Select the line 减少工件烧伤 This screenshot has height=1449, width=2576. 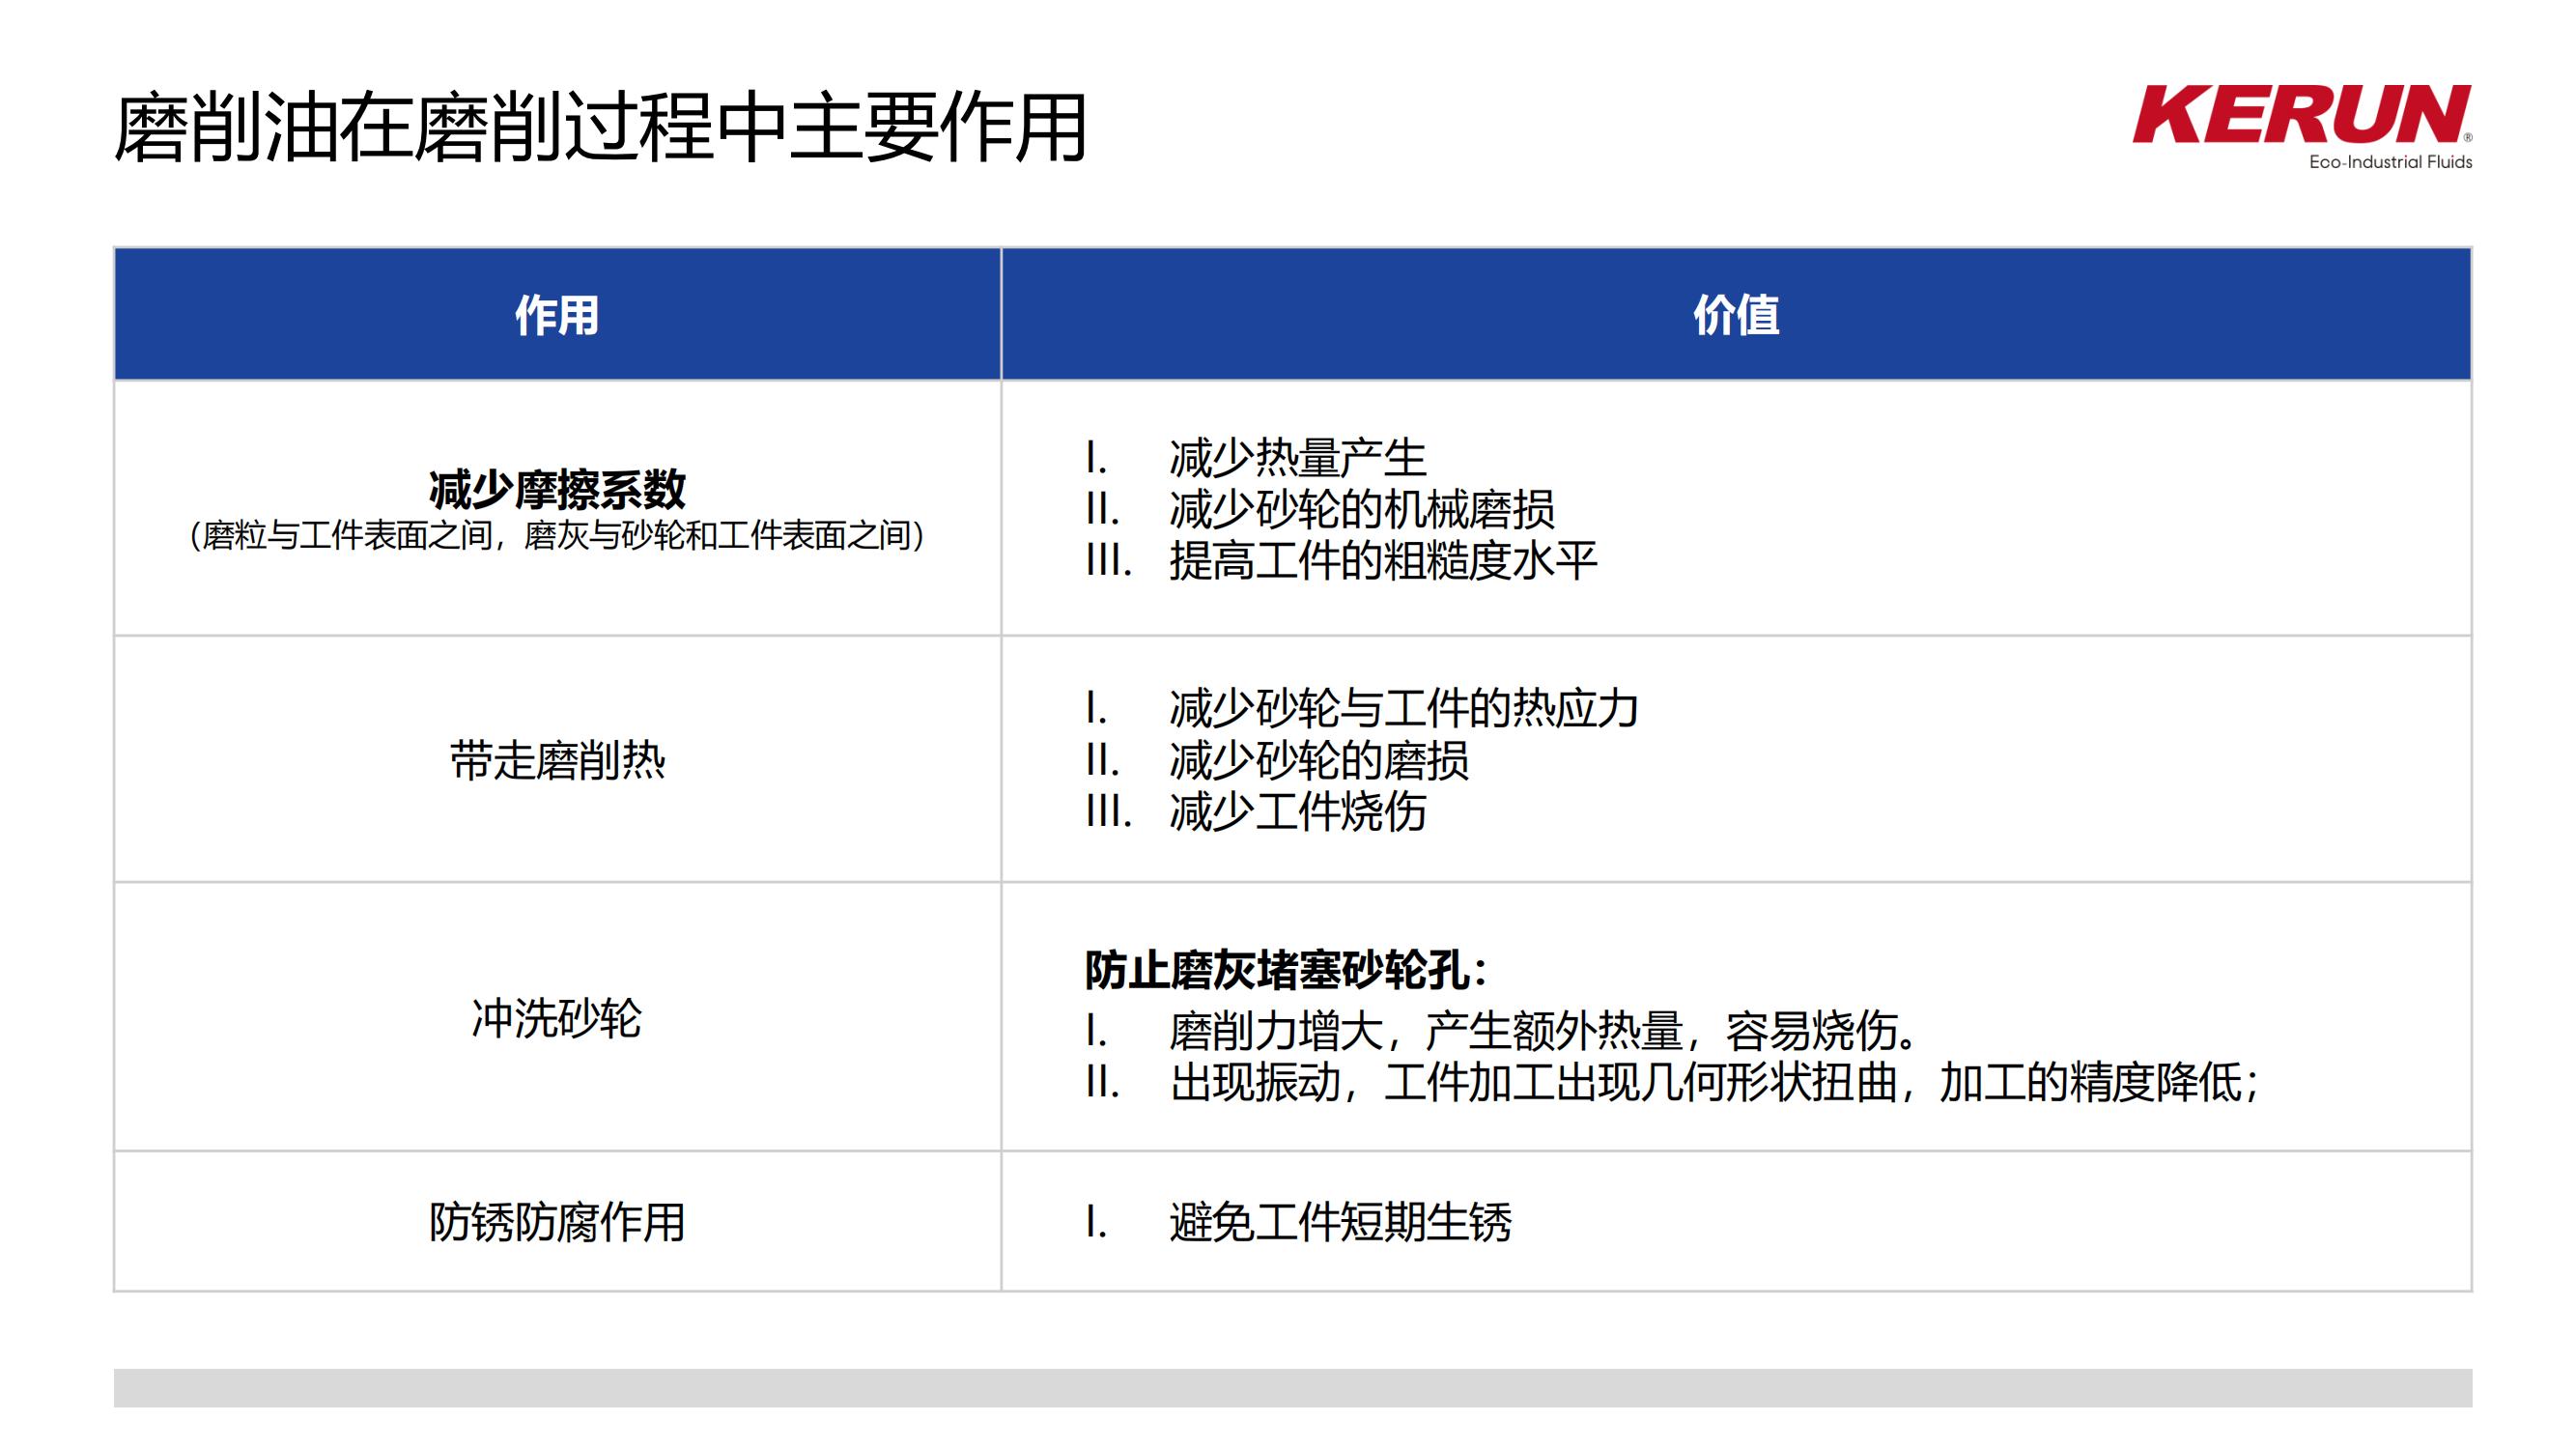coord(1297,811)
